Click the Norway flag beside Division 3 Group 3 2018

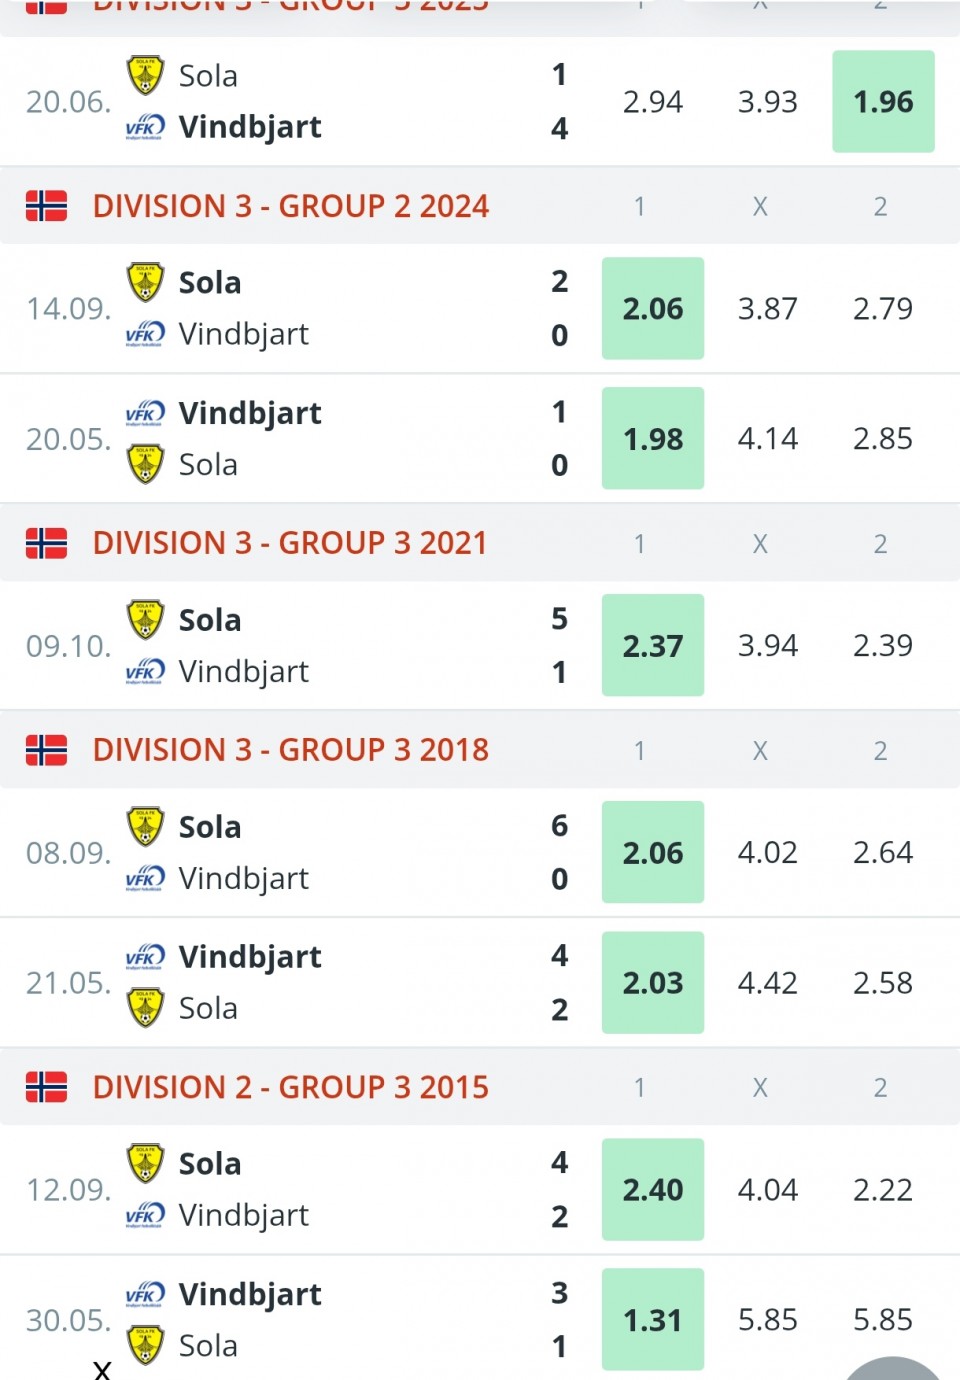[46, 750]
